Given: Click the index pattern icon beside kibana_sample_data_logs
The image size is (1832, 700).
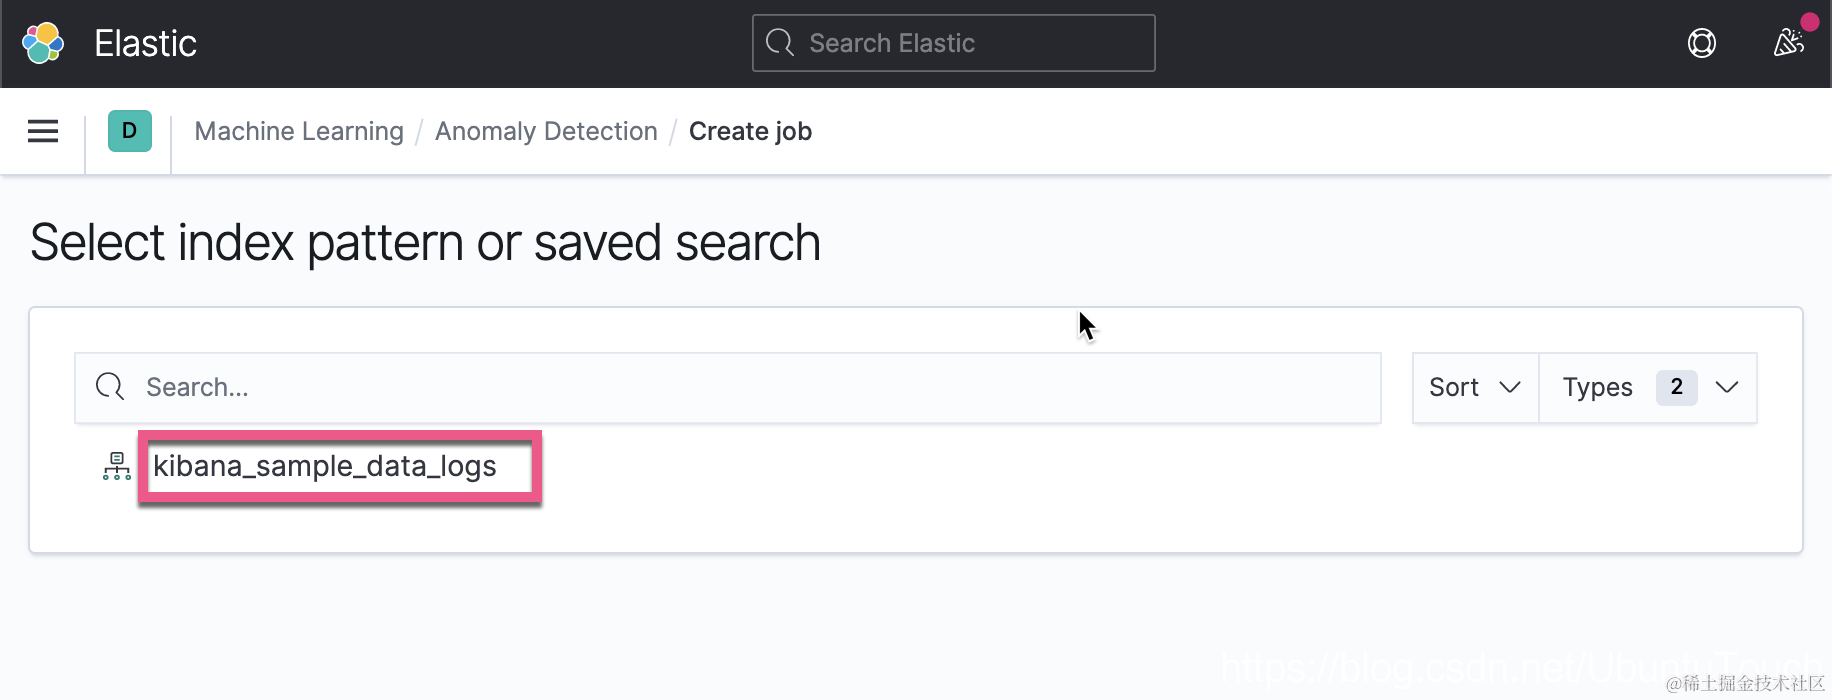Looking at the screenshot, I should (x=117, y=466).
